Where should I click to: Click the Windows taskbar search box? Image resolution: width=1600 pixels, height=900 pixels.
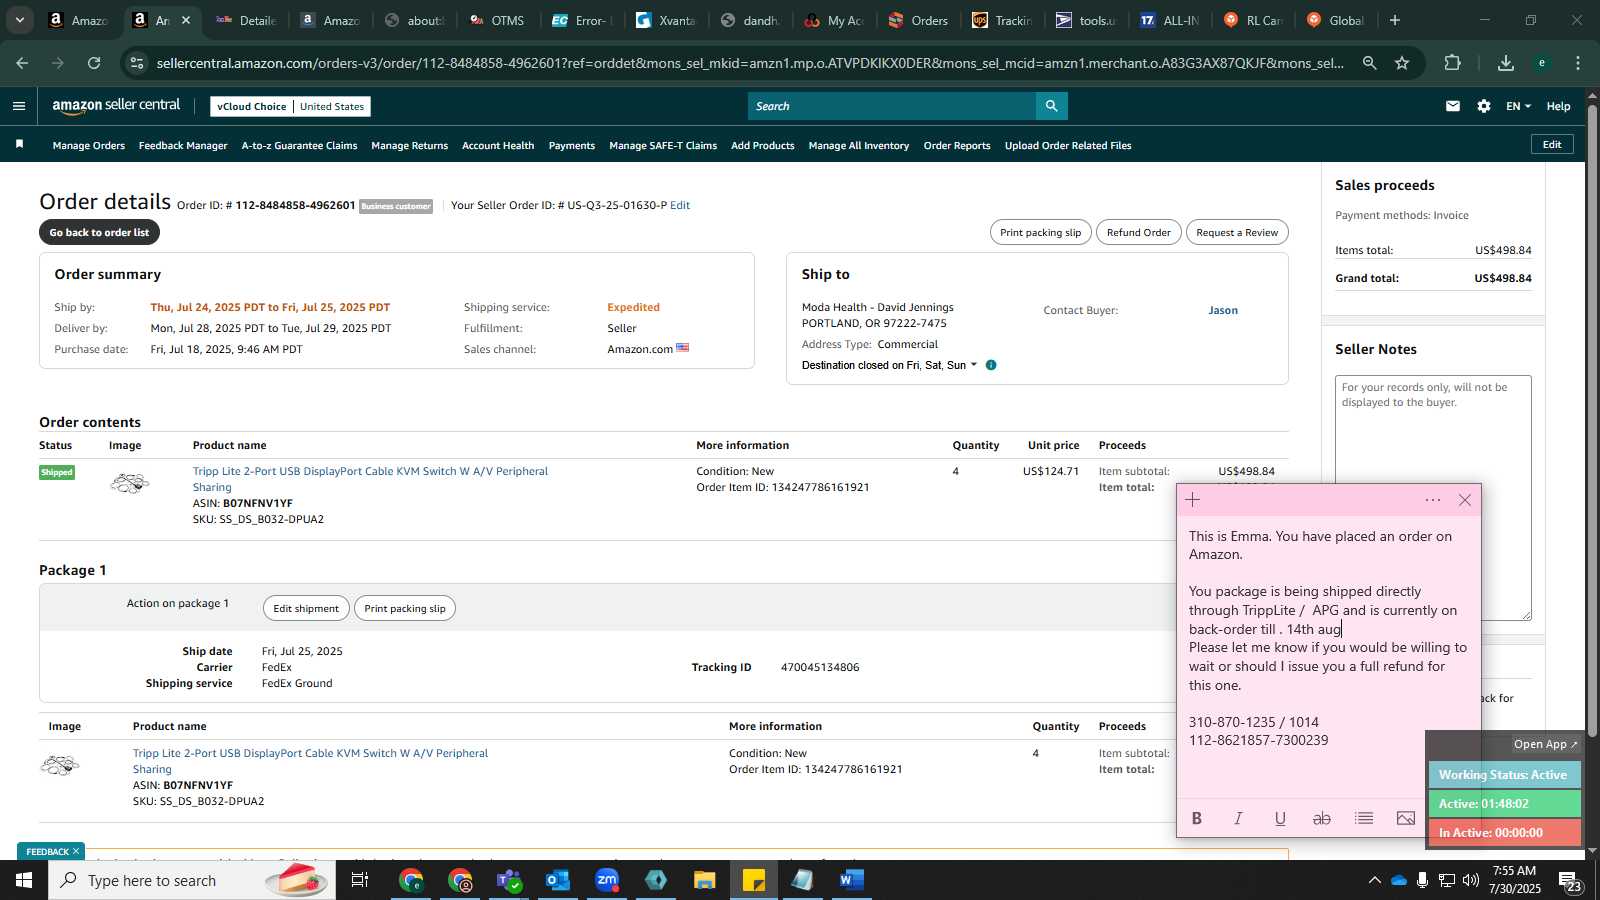pos(192,880)
